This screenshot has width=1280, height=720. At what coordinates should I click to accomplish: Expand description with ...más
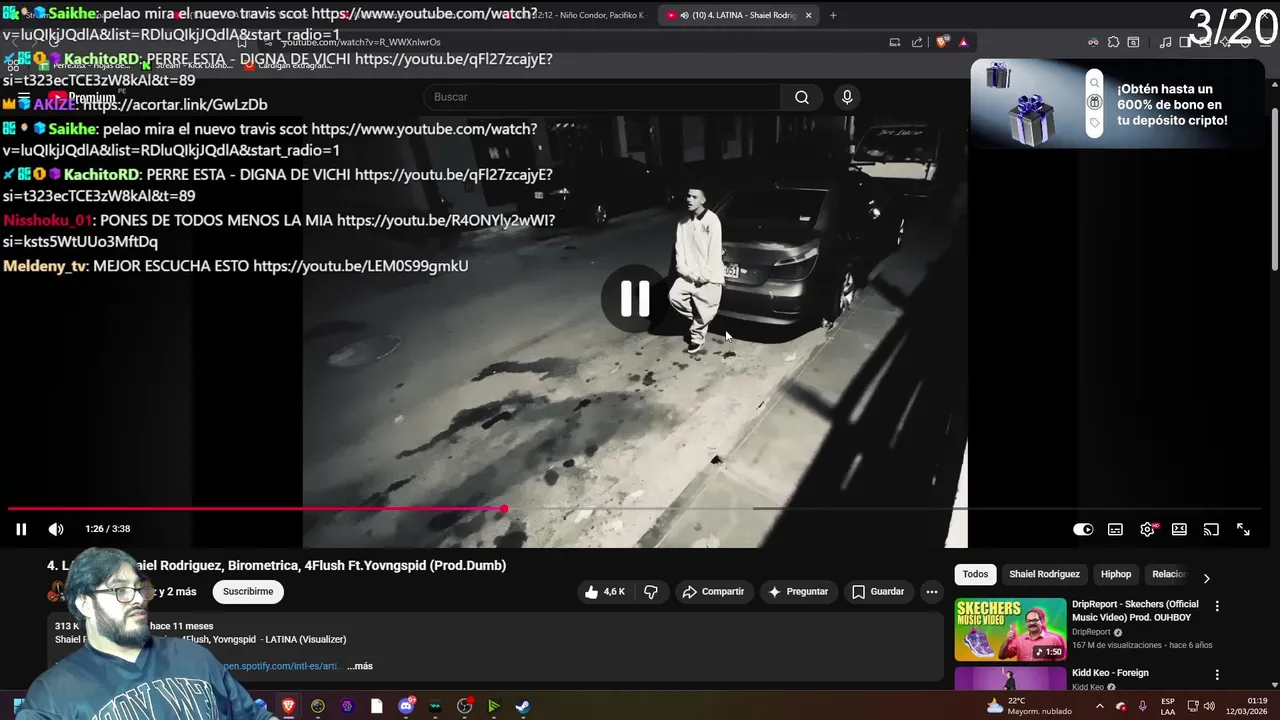point(360,666)
